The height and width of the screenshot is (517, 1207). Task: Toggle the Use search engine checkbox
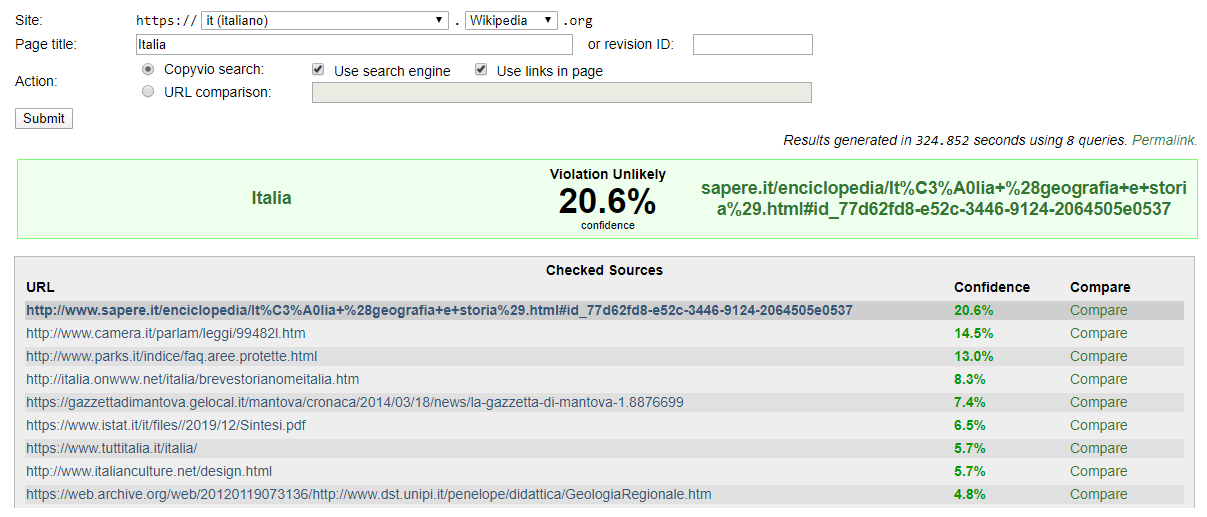(x=318, y=70)
